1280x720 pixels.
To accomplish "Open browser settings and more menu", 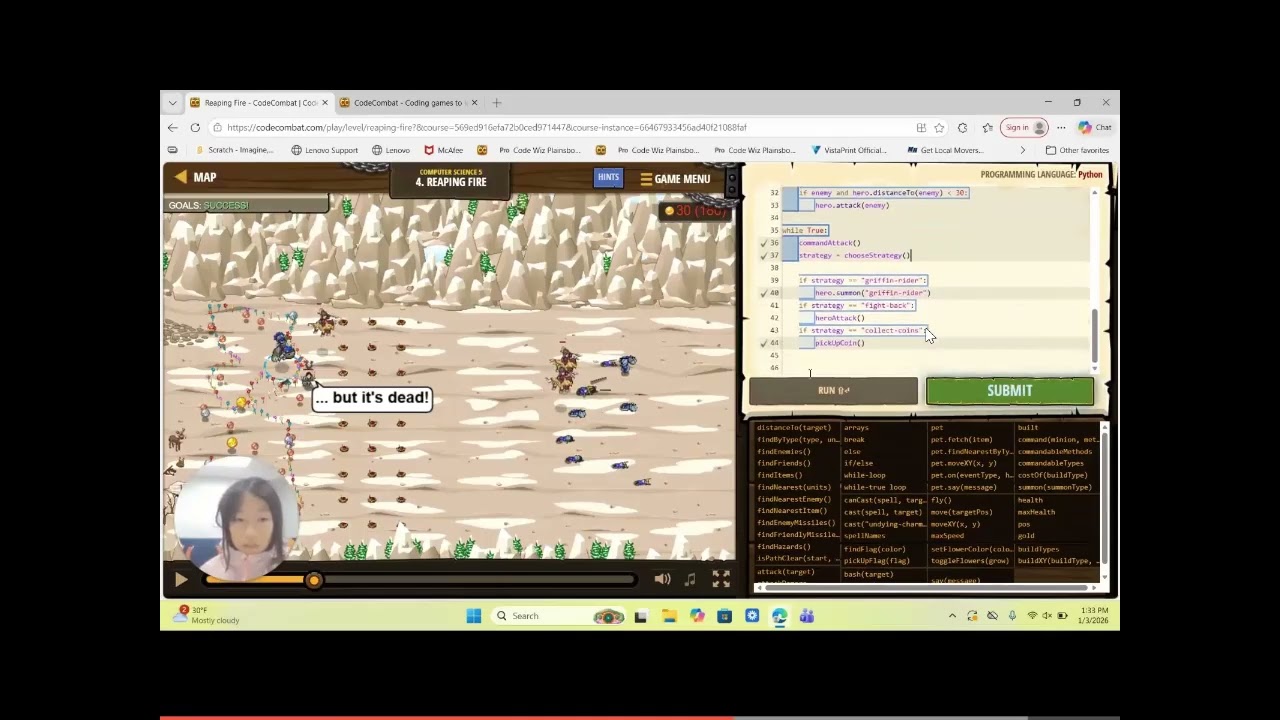I will click(1061, 128).
